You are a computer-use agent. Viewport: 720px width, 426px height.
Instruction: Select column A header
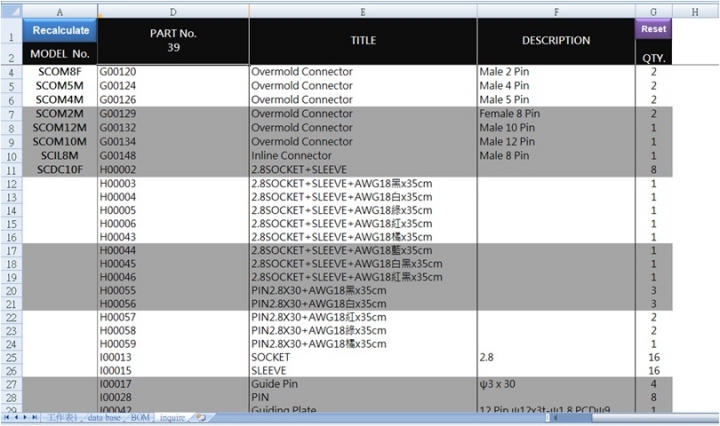click(60, 12)
